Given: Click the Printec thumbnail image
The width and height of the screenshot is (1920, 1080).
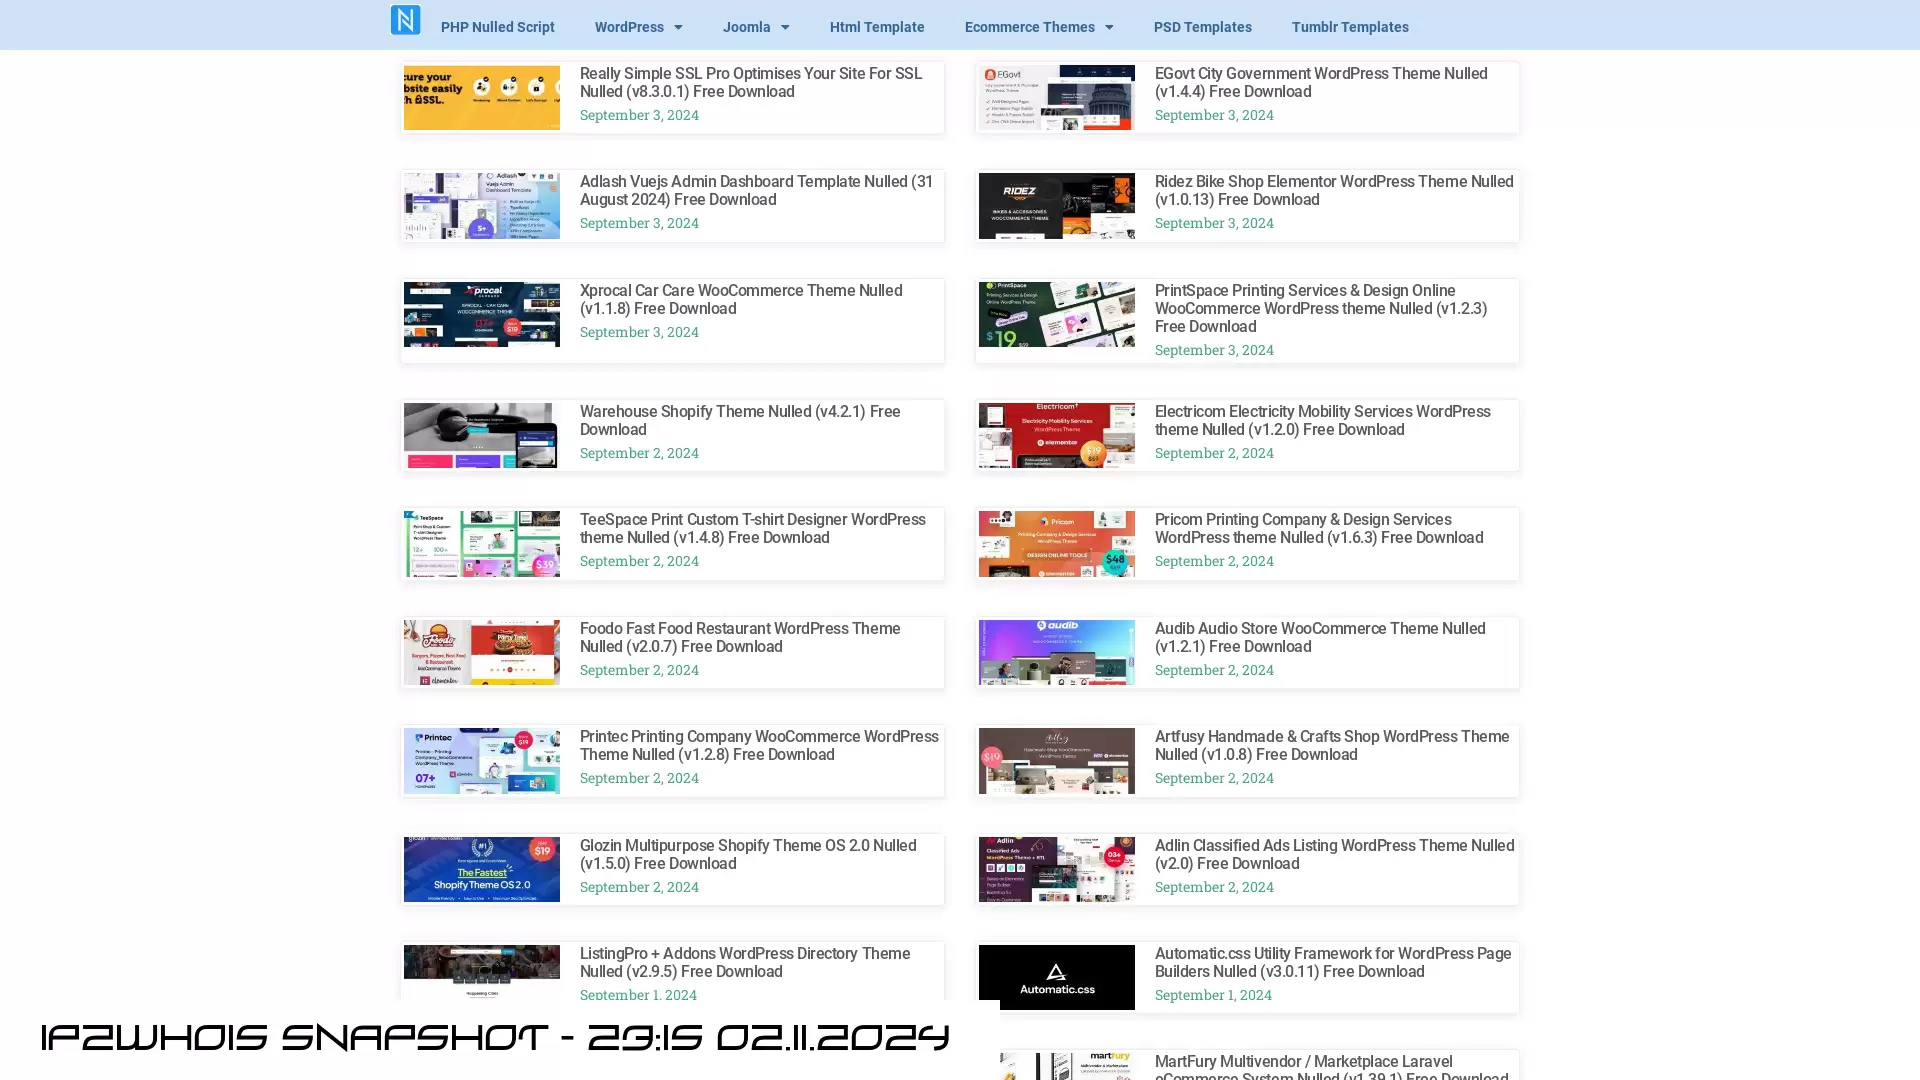Looking at the screenshot, I should pyautogui.click(x=482, y=761).
